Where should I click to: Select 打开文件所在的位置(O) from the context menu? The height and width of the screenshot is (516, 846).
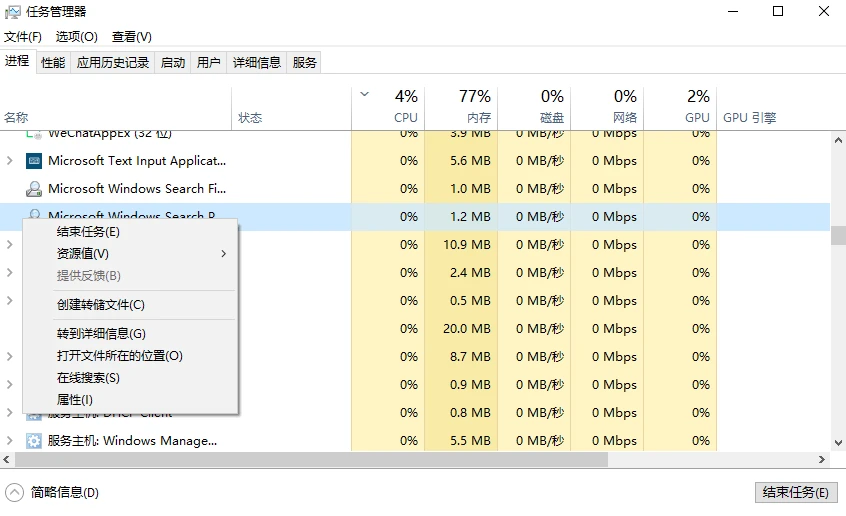click(x=120, y=356)
